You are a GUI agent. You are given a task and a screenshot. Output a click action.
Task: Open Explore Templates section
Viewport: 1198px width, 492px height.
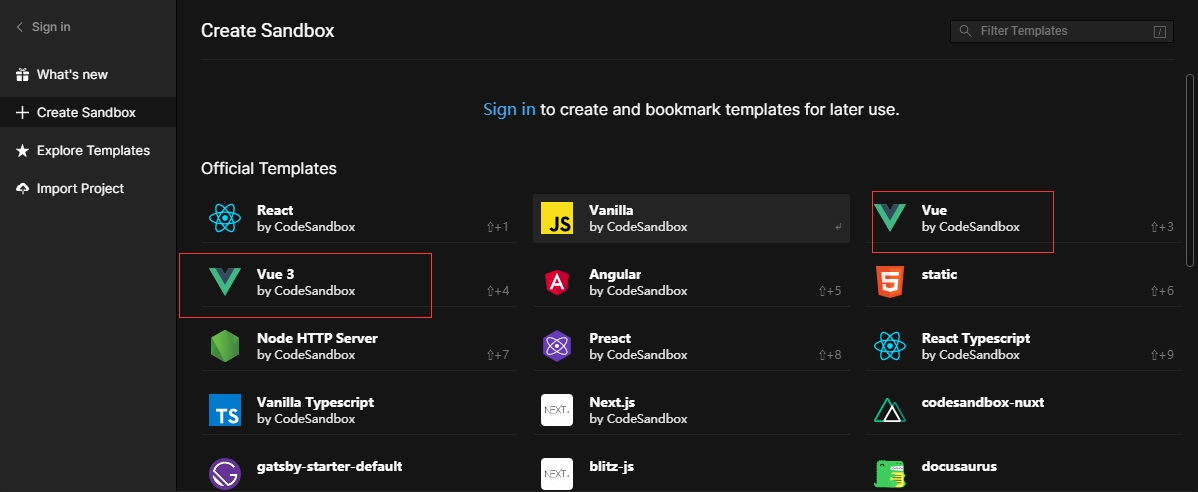pos(88,151)
